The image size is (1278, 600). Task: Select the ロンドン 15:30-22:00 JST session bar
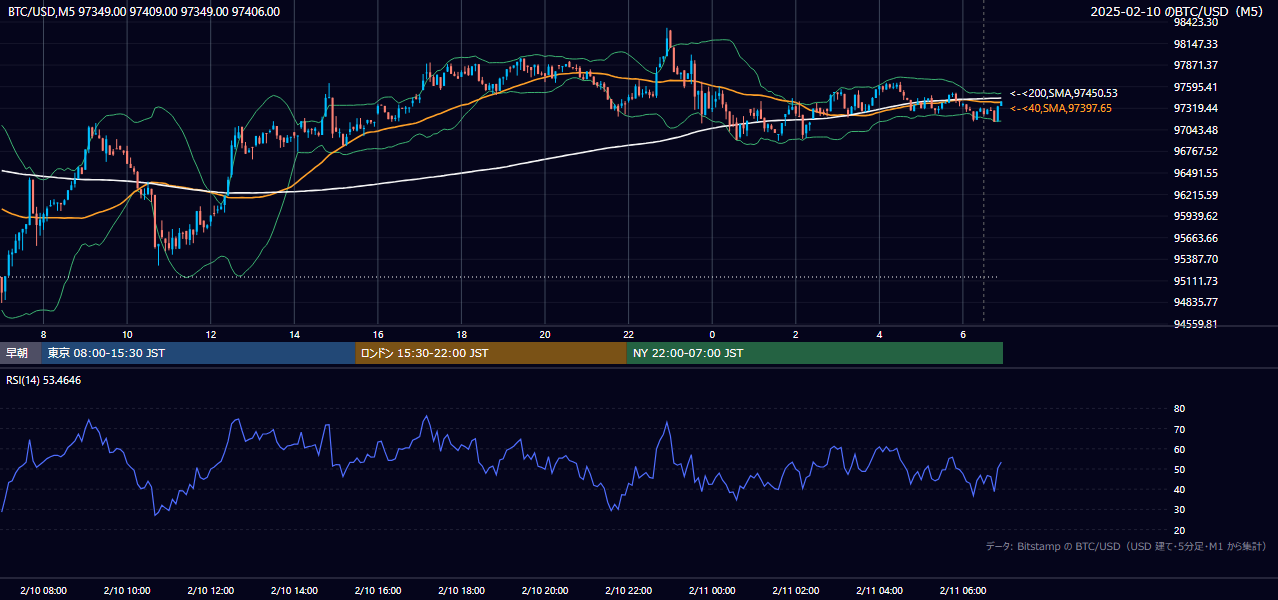click(491, 353)
